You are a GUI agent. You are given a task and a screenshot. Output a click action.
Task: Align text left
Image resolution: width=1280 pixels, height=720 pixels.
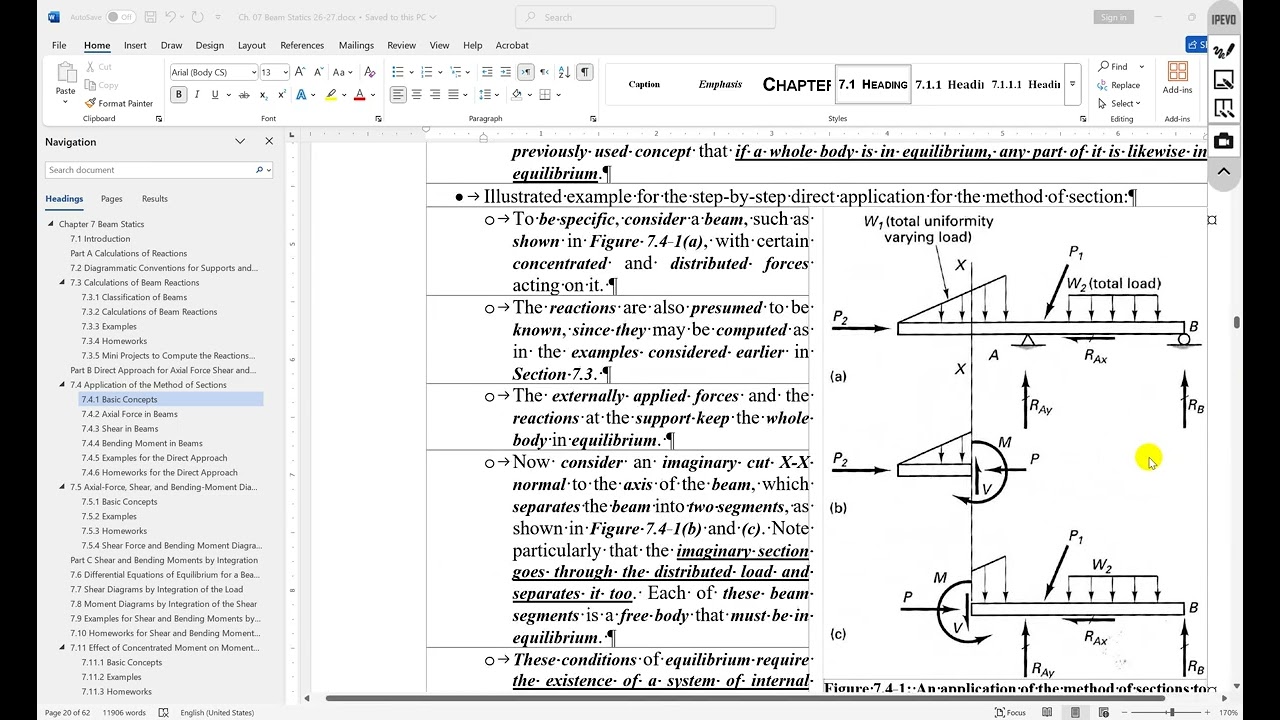(x=398, y=95)
